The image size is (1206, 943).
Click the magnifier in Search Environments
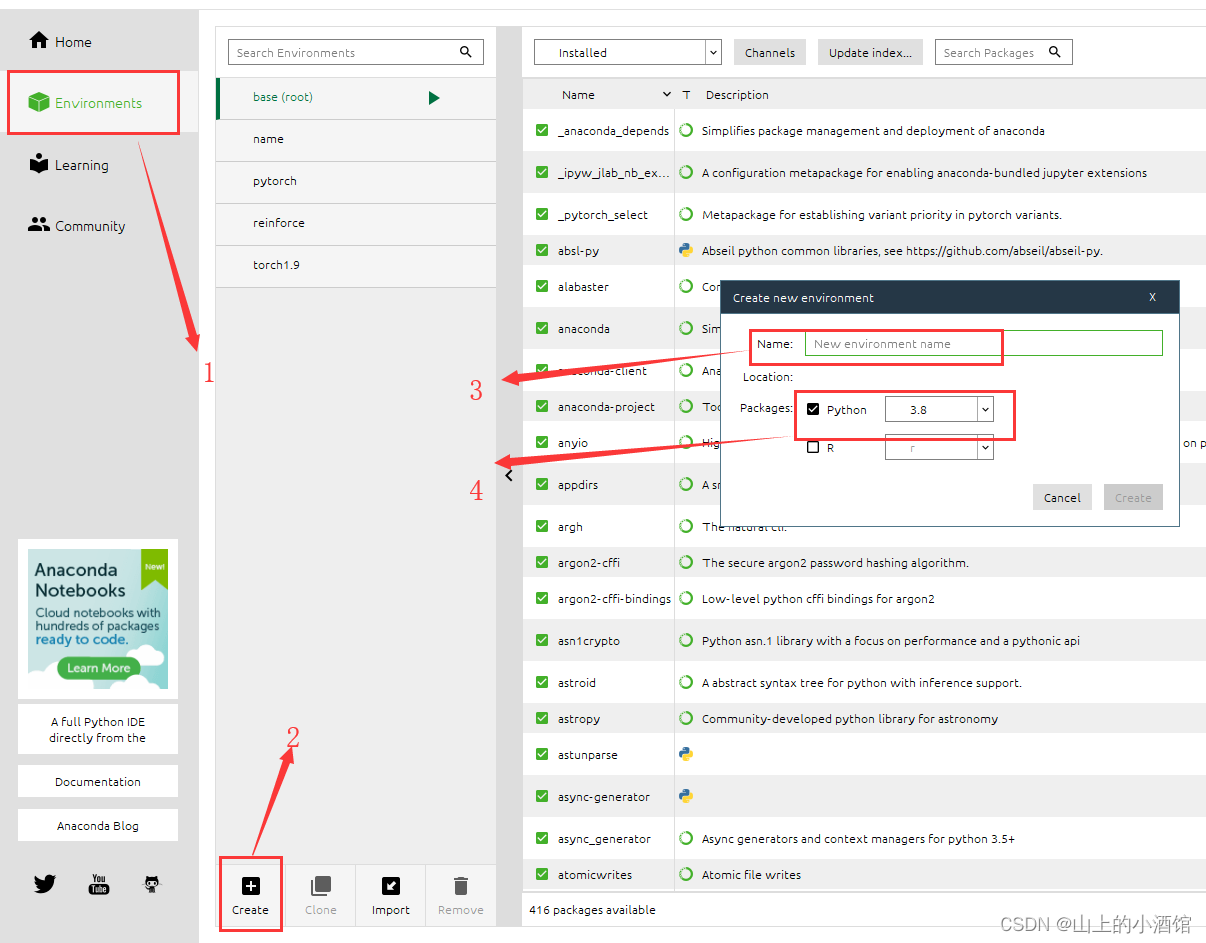(x=466, y=52)
